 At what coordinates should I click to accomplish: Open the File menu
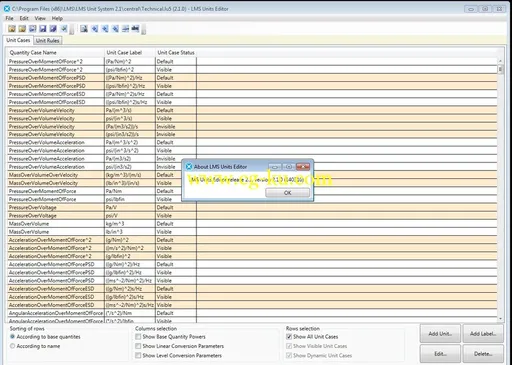pyautogui.click(x=9, y=18)
